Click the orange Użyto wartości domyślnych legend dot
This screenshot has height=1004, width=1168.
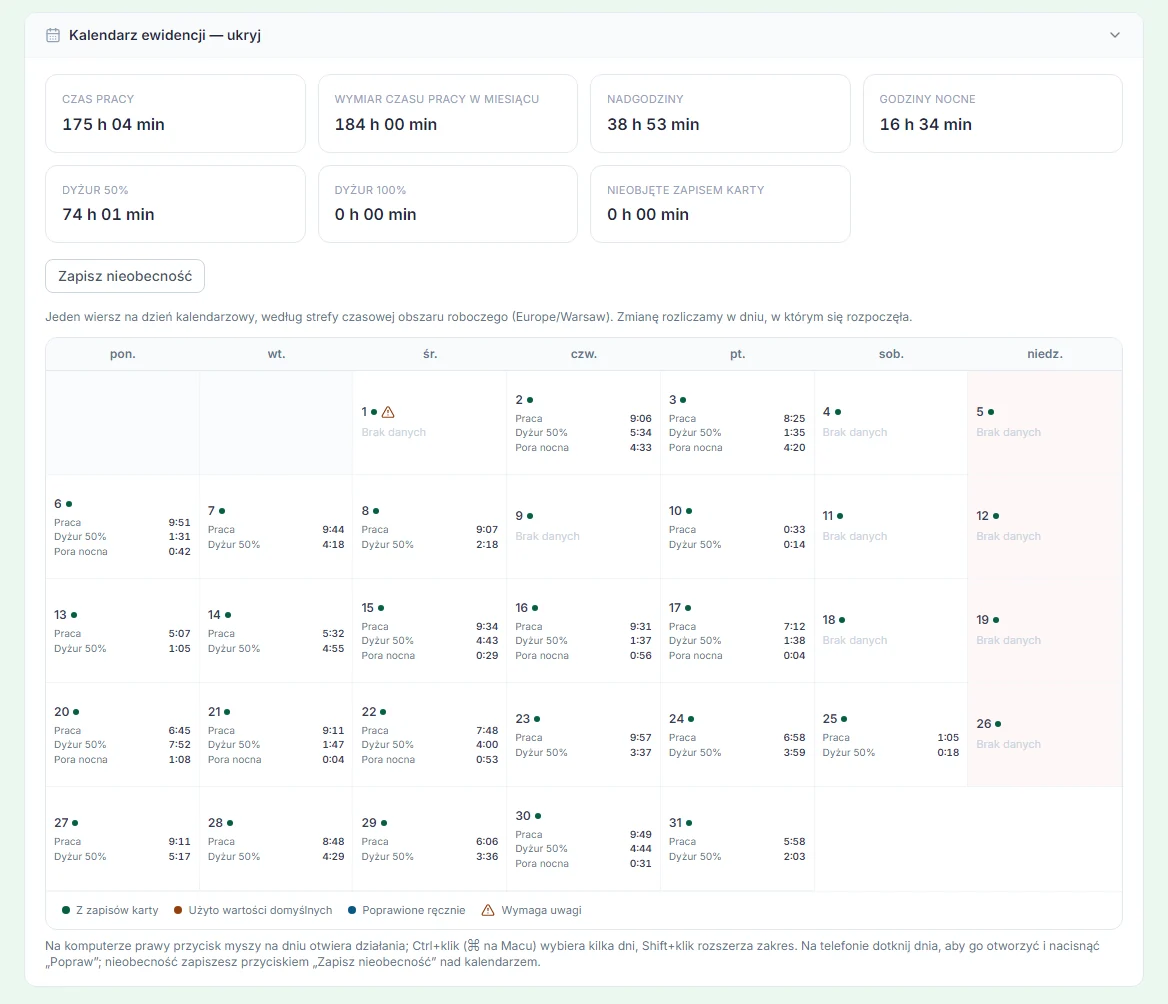pos(178,910)
